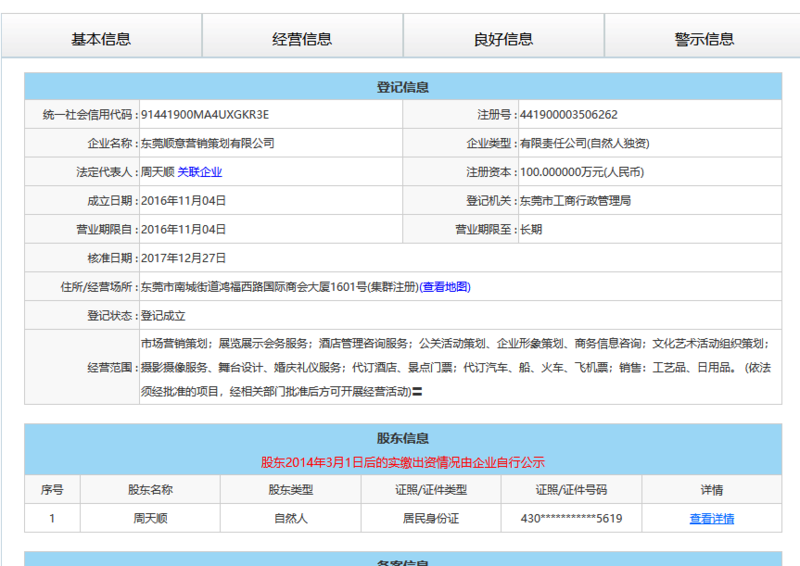Select the registration status 登记成立
This screenshot has width=800, height=566.
(x=163, y=316)
